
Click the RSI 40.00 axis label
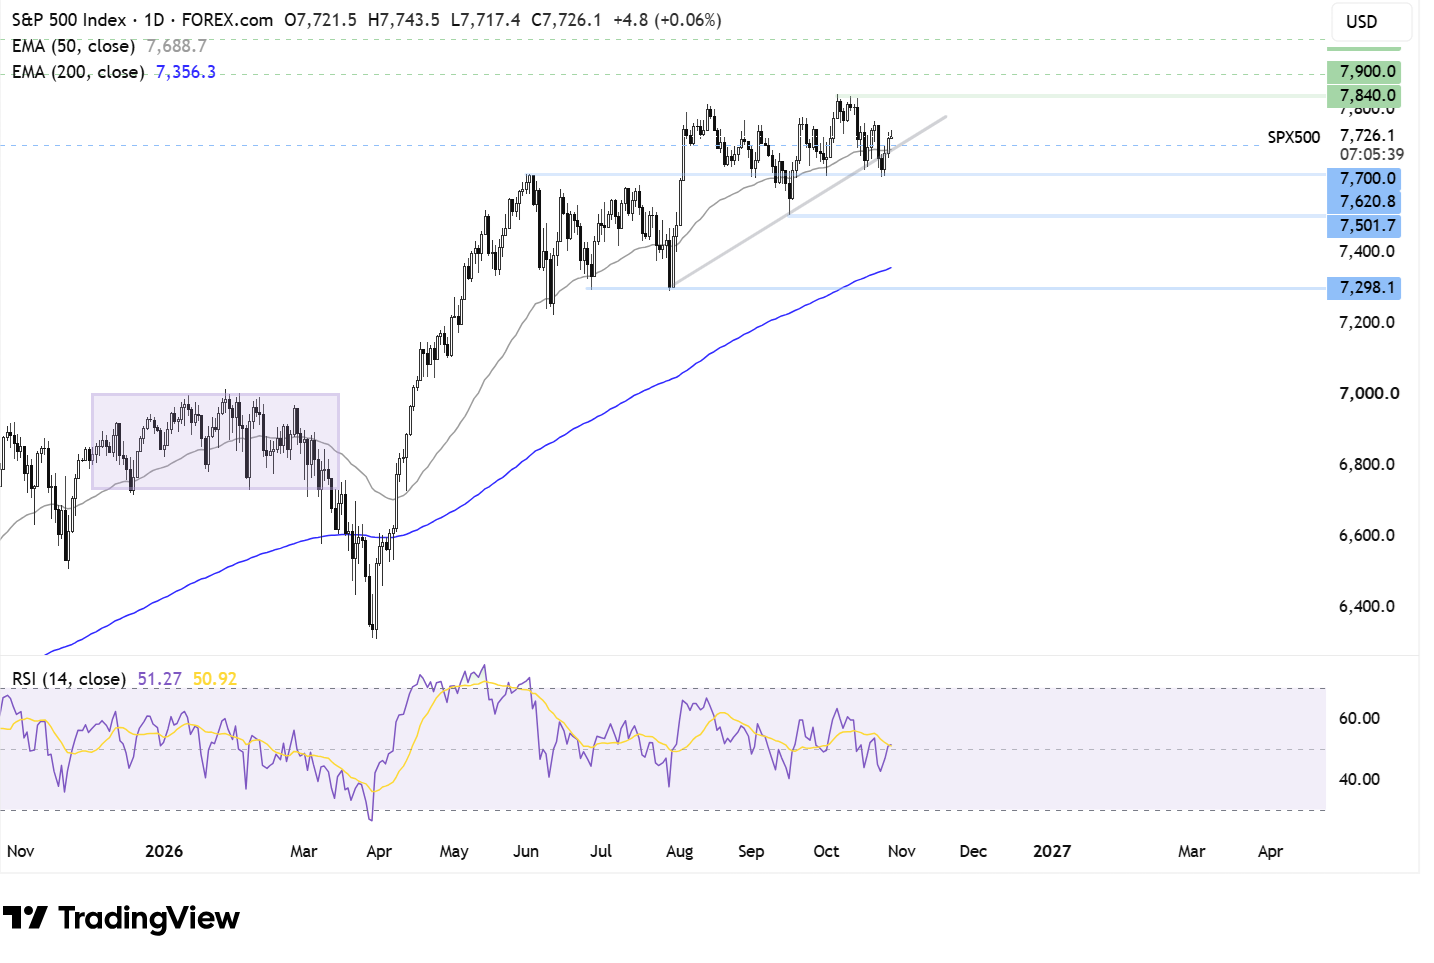tap(1359, 779)
